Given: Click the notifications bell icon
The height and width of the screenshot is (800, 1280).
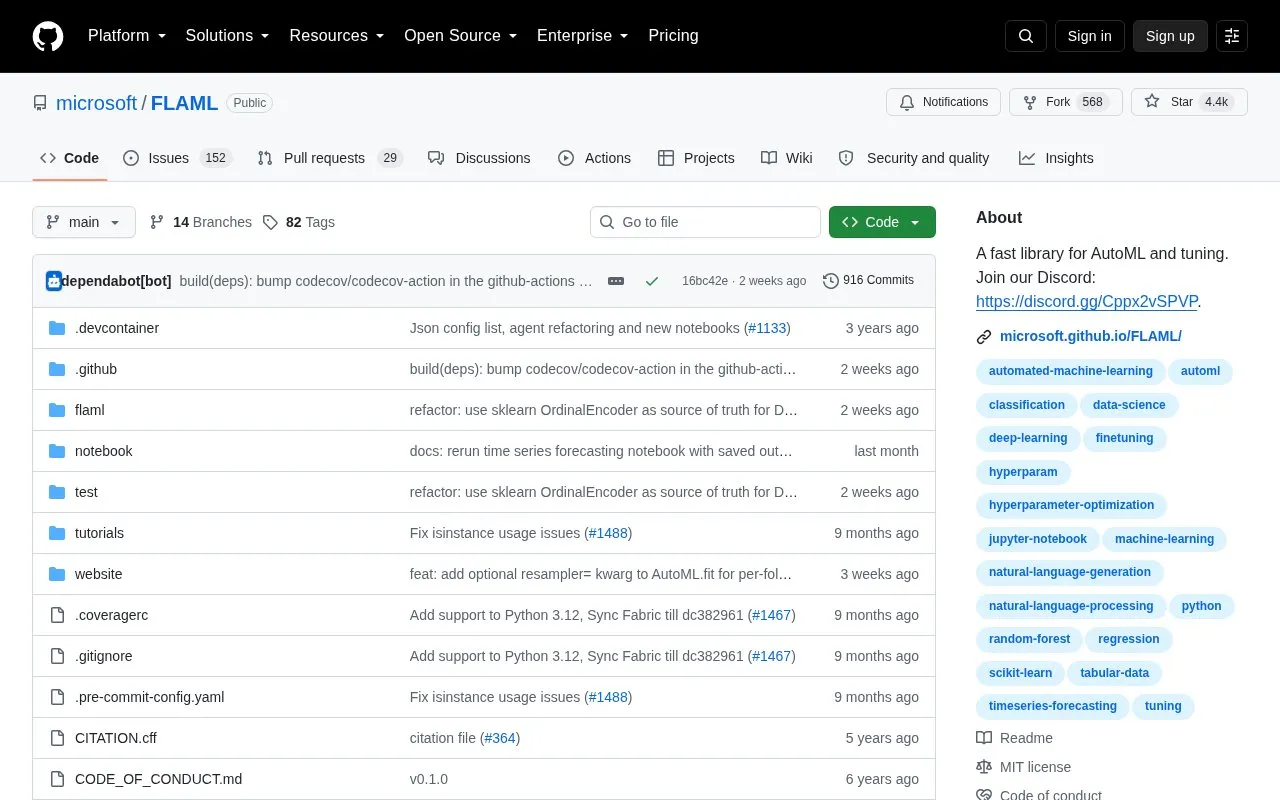Looking at the screenshot, I should point(907,102).
